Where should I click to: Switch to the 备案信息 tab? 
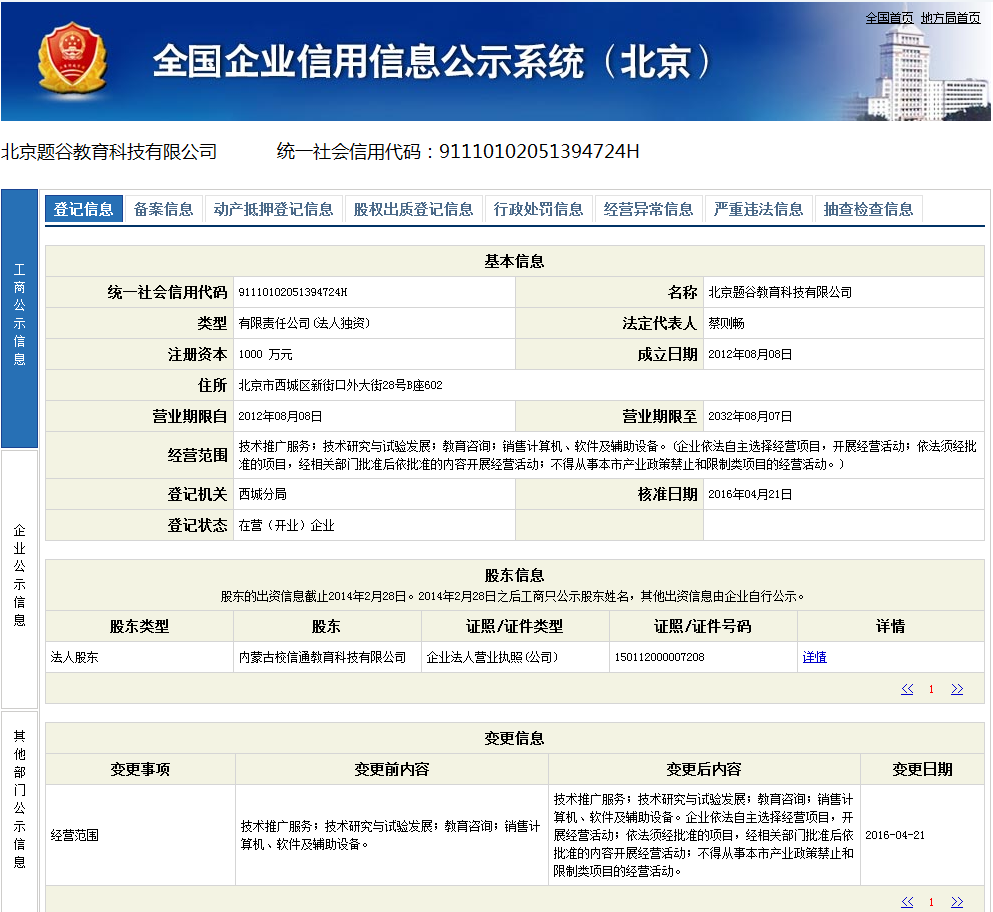(164, 209)
